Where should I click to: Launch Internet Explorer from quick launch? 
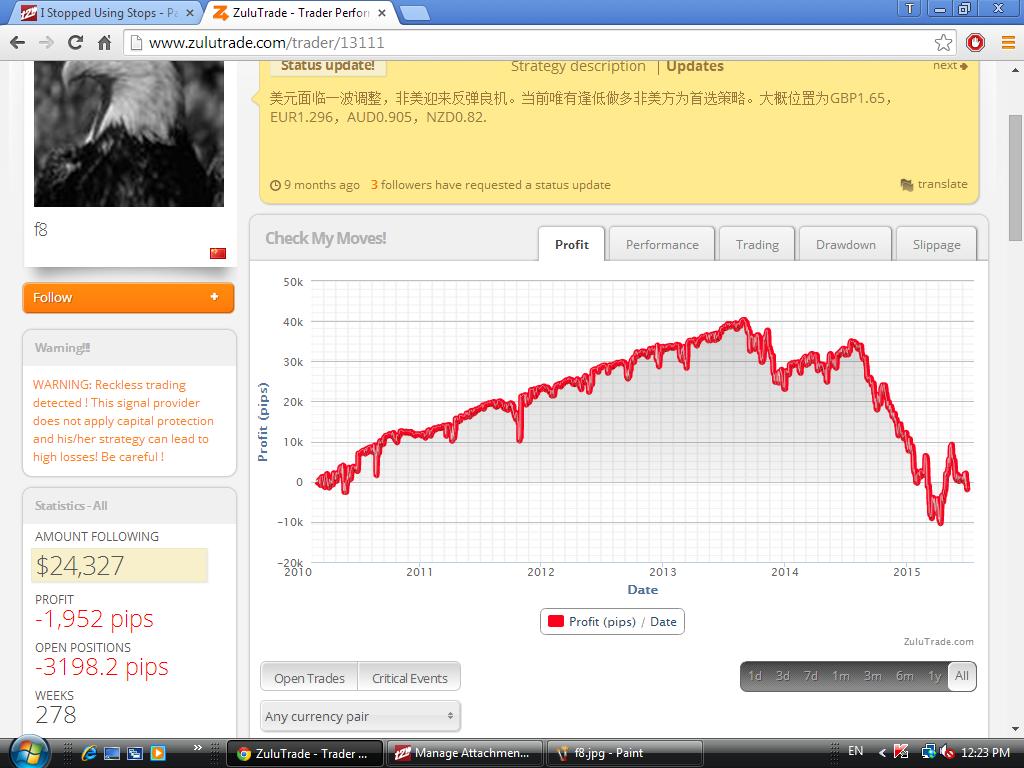coord(89,753)
